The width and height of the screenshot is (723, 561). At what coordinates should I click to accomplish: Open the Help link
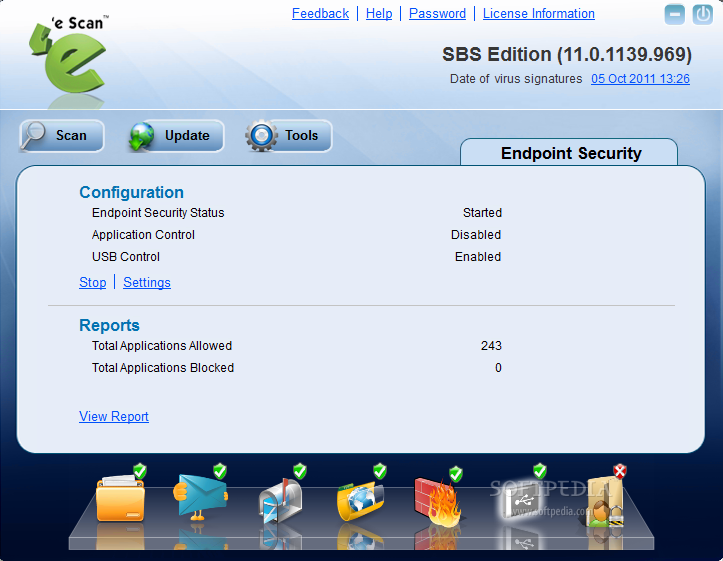click(x=379, y=14)
